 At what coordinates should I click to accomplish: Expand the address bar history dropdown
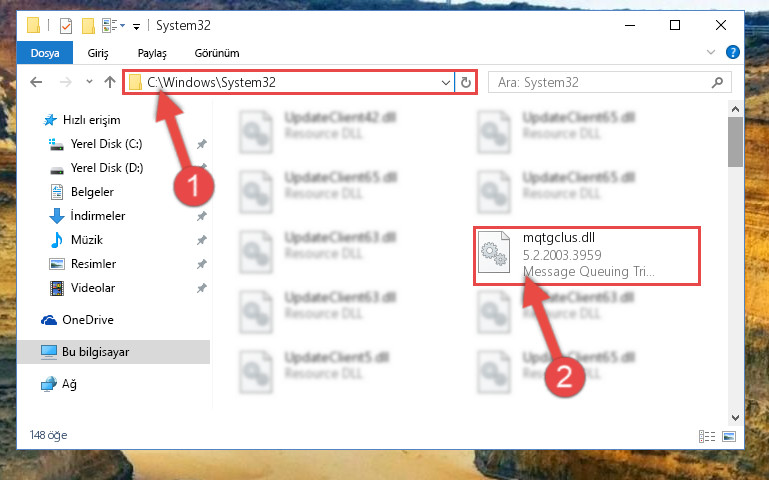[x=445, y=82]
